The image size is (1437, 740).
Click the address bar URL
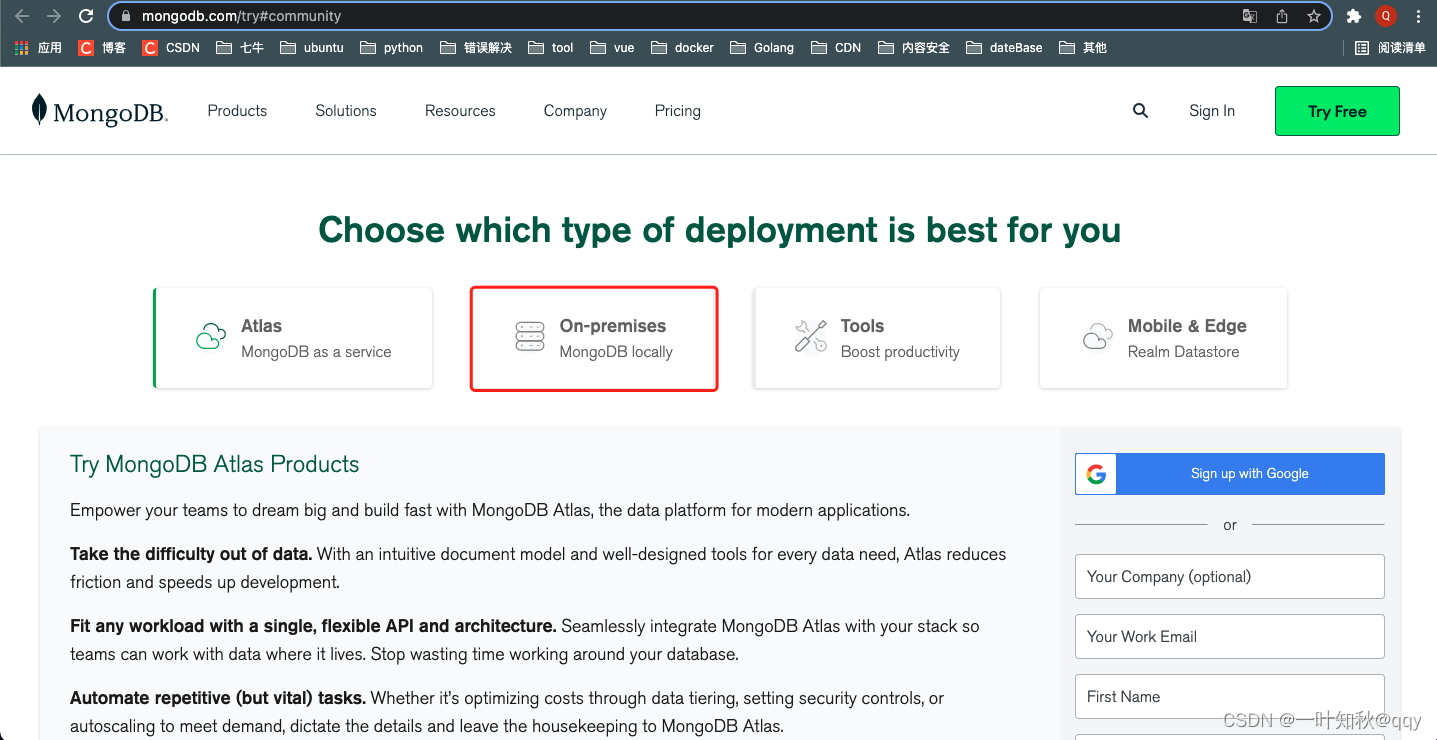point(241,16)
